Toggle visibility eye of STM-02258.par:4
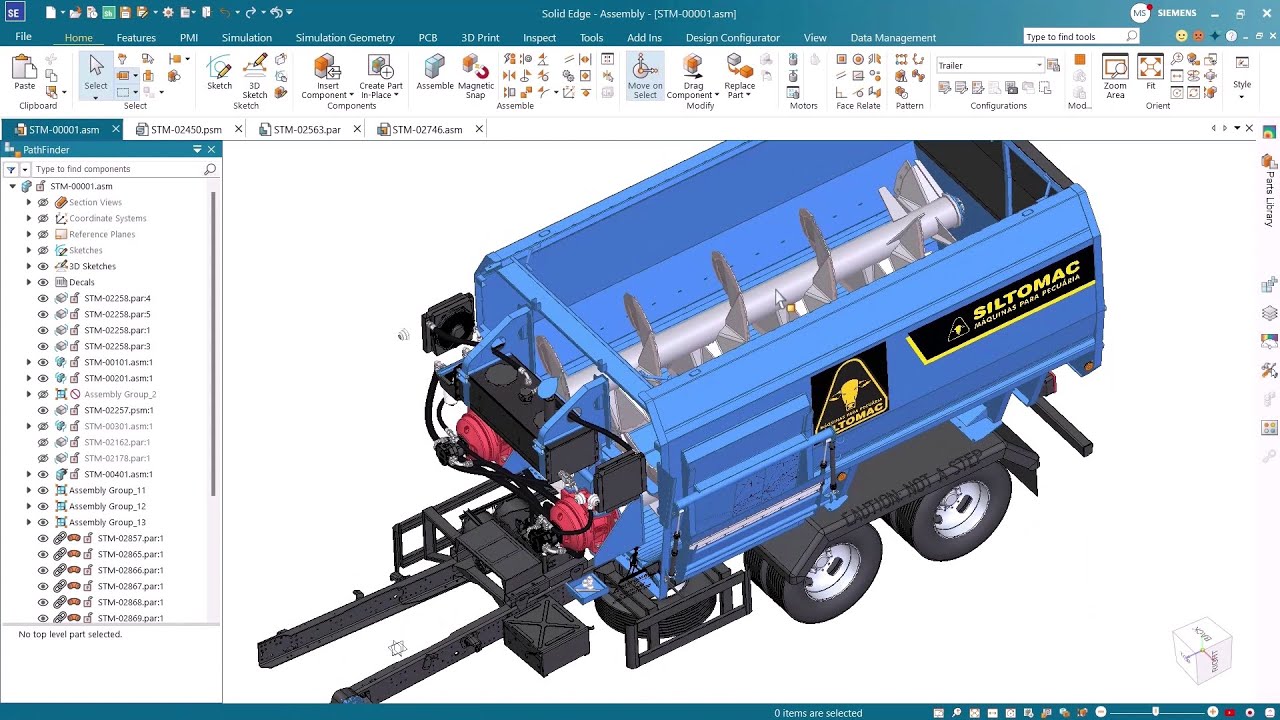1280x720 pixels. [43, 298]
